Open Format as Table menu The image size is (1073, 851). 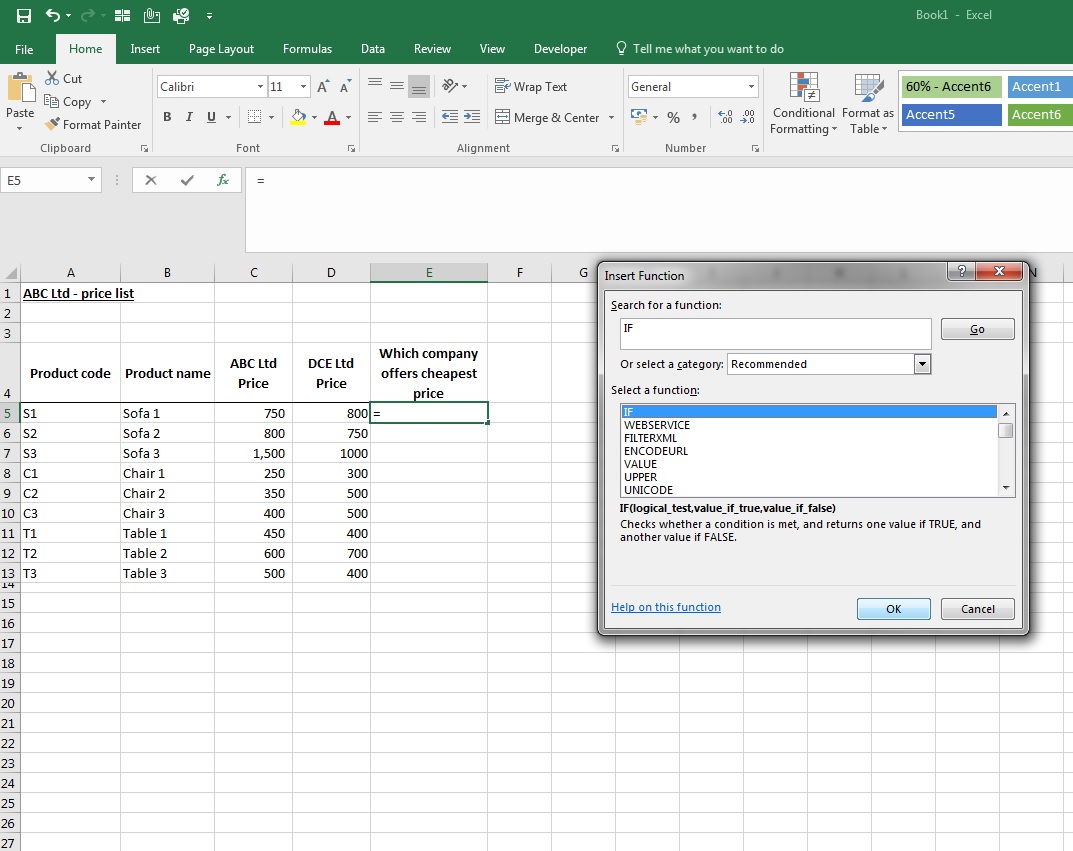pos(868,103)
